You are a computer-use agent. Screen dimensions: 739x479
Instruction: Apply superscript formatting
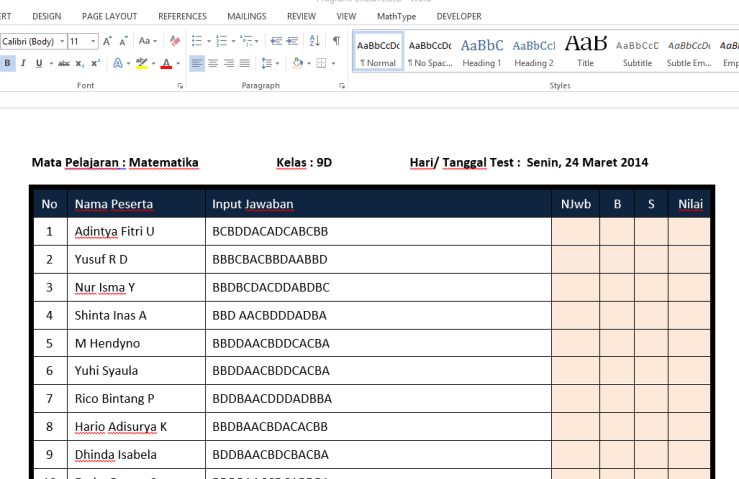[95, 63]
